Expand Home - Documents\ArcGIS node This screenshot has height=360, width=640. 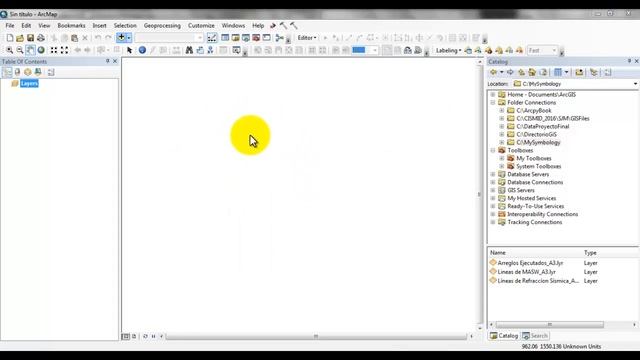(x=493, y=94)
